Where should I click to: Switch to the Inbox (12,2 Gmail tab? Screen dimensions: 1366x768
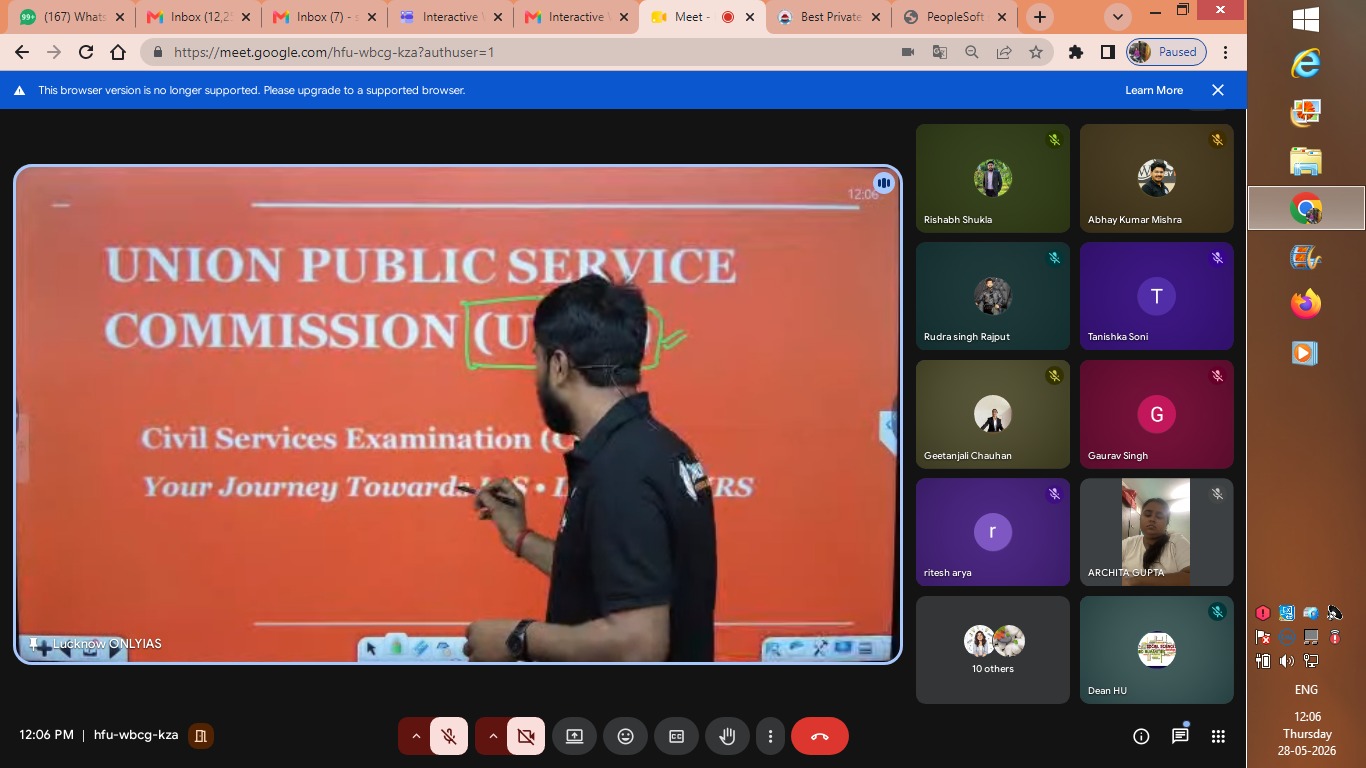[x=198, y=17]
